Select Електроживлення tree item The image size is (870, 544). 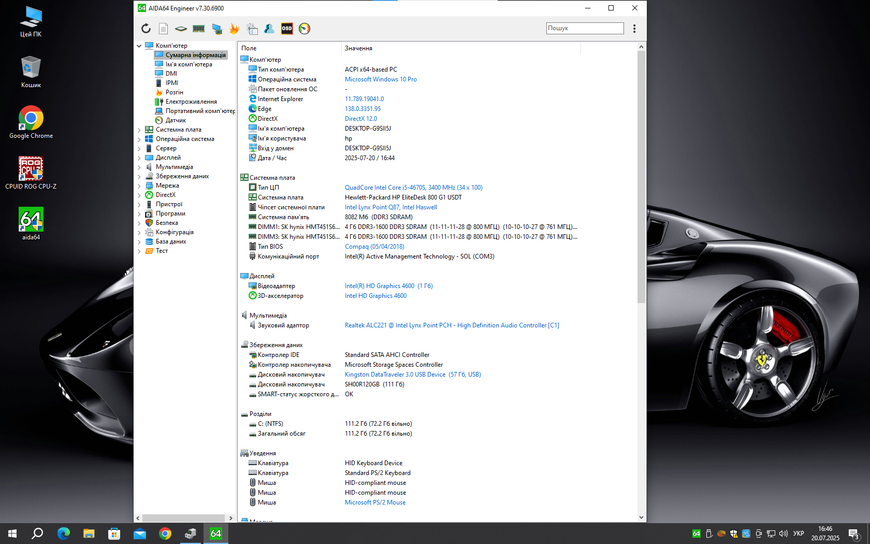[191, 102]
